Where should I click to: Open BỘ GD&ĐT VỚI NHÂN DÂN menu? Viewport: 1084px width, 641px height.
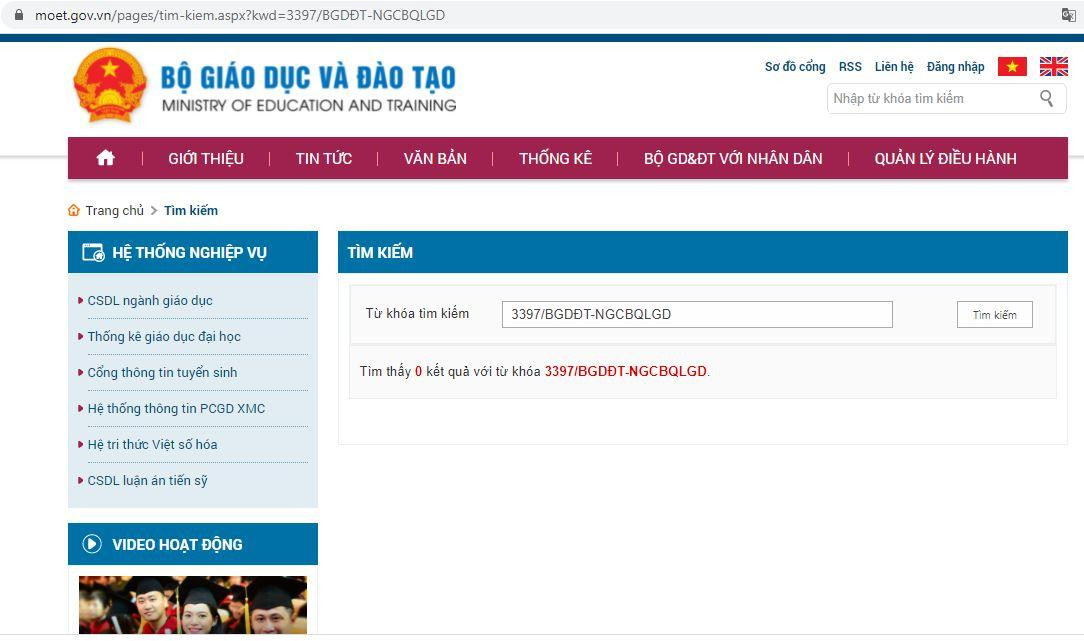click(733, 158)
